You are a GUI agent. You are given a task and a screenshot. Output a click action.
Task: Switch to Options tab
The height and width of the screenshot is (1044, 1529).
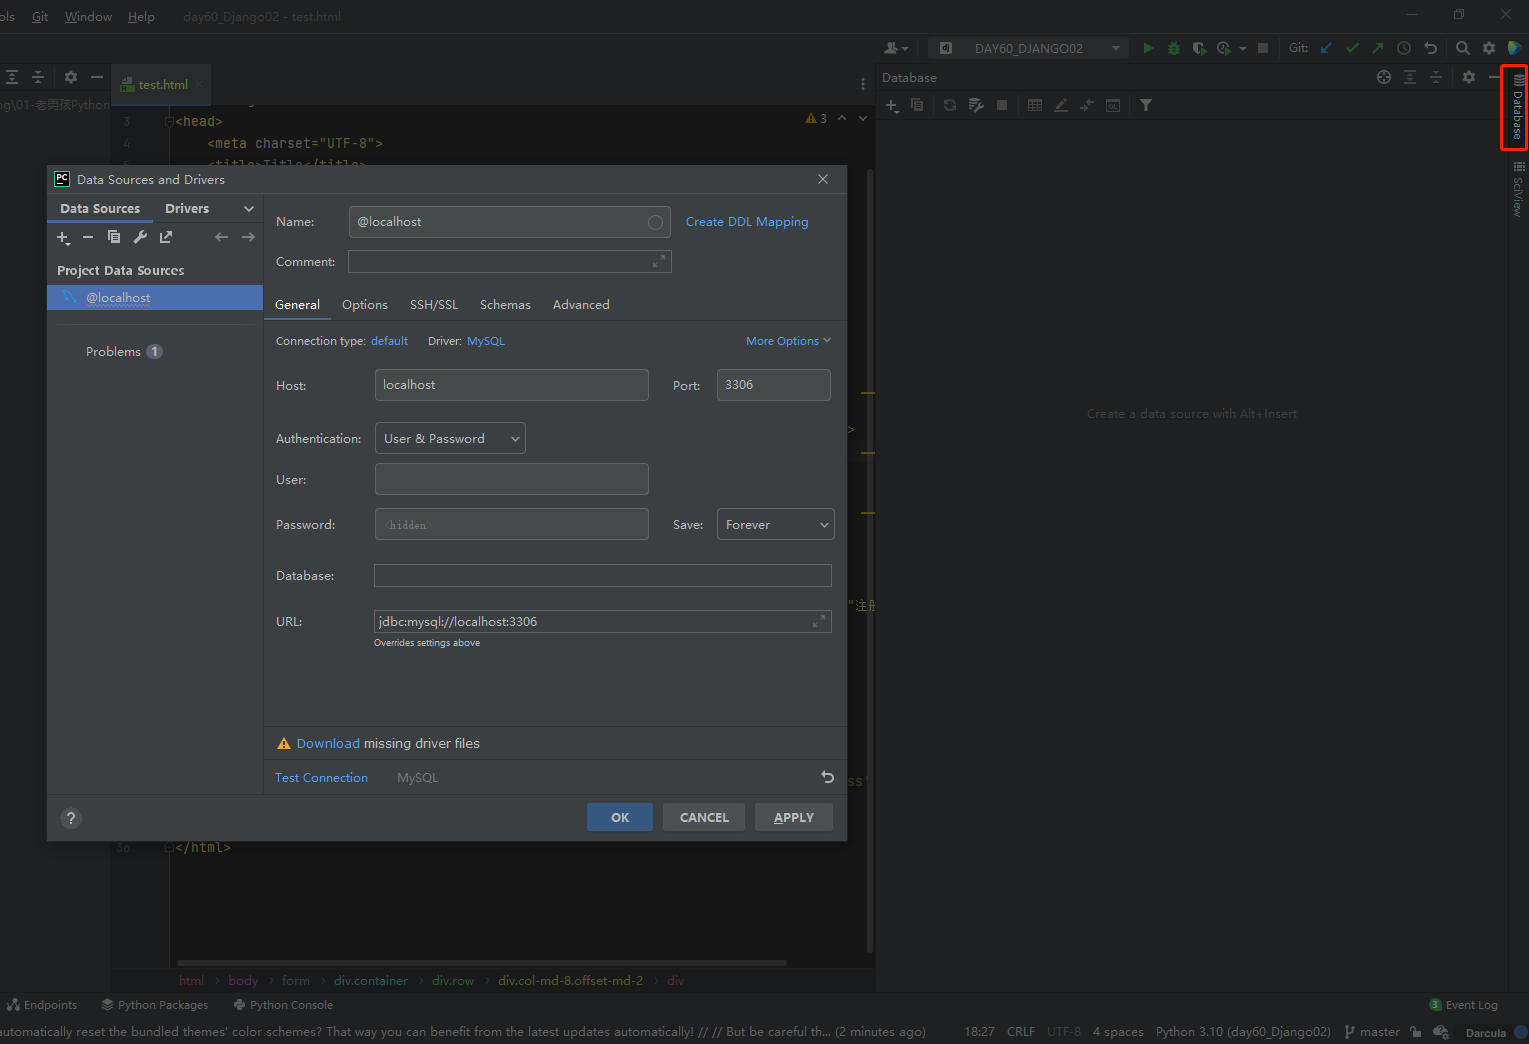364,305
